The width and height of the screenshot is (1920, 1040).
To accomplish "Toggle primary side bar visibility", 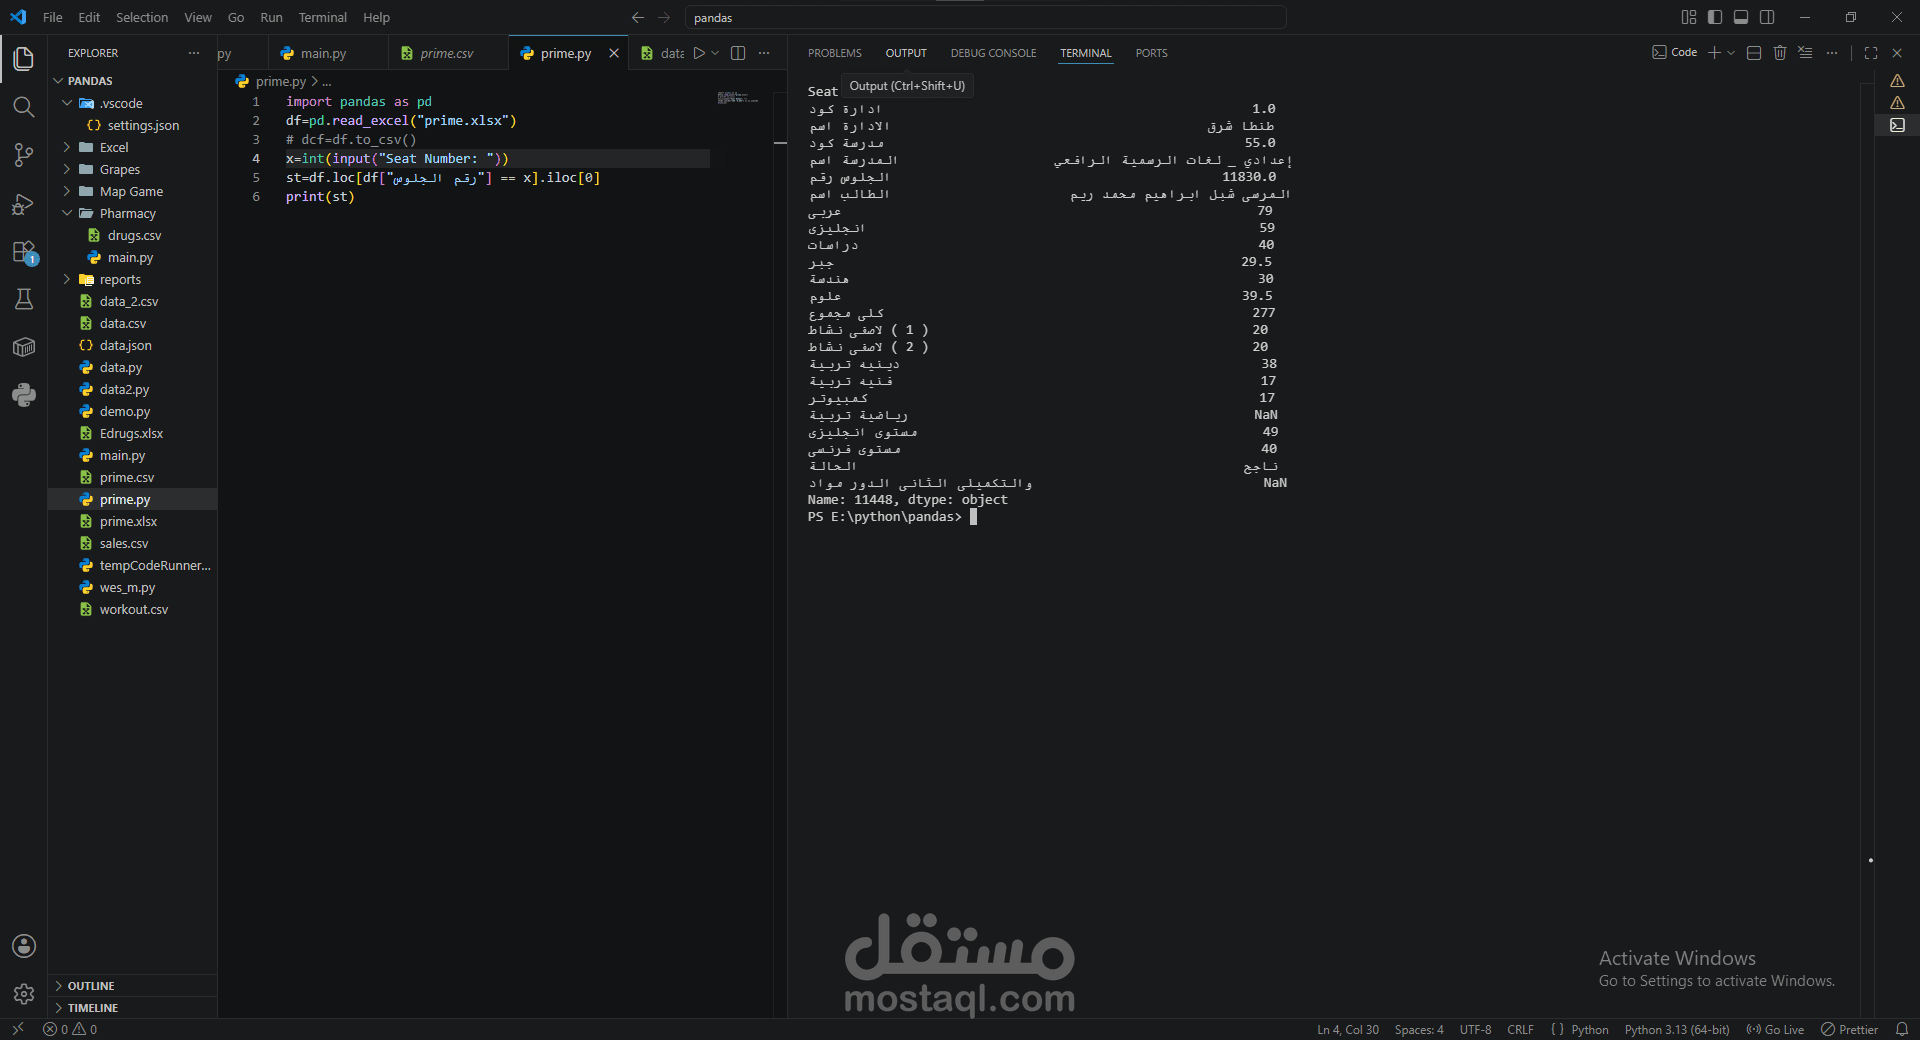I will pyautogui.click(x=1715, y=17).
